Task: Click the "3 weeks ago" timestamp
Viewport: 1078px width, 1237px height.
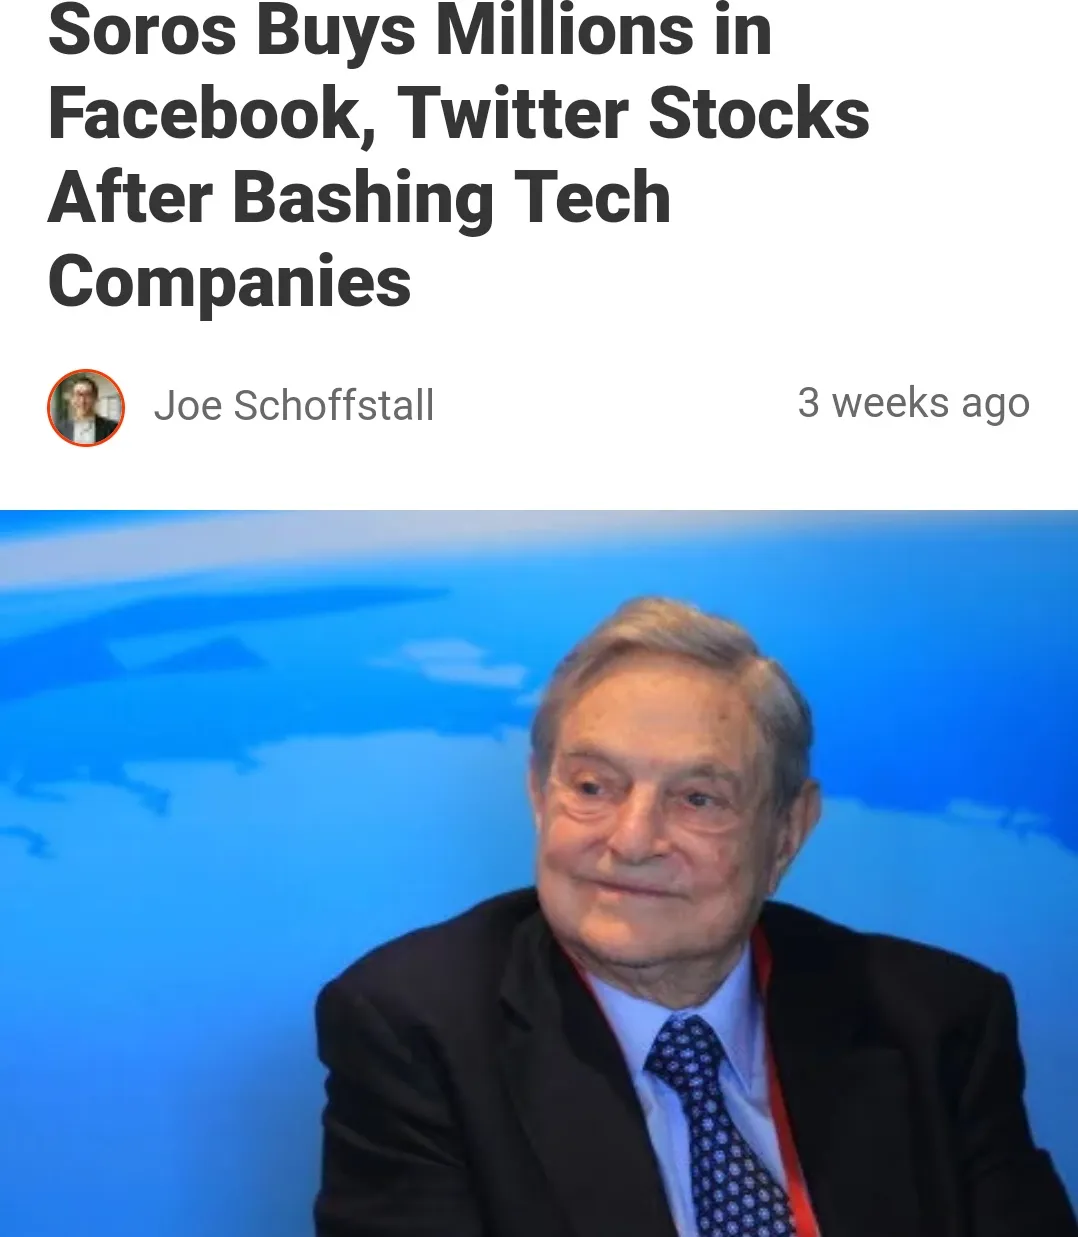Action: click(913, 403)
